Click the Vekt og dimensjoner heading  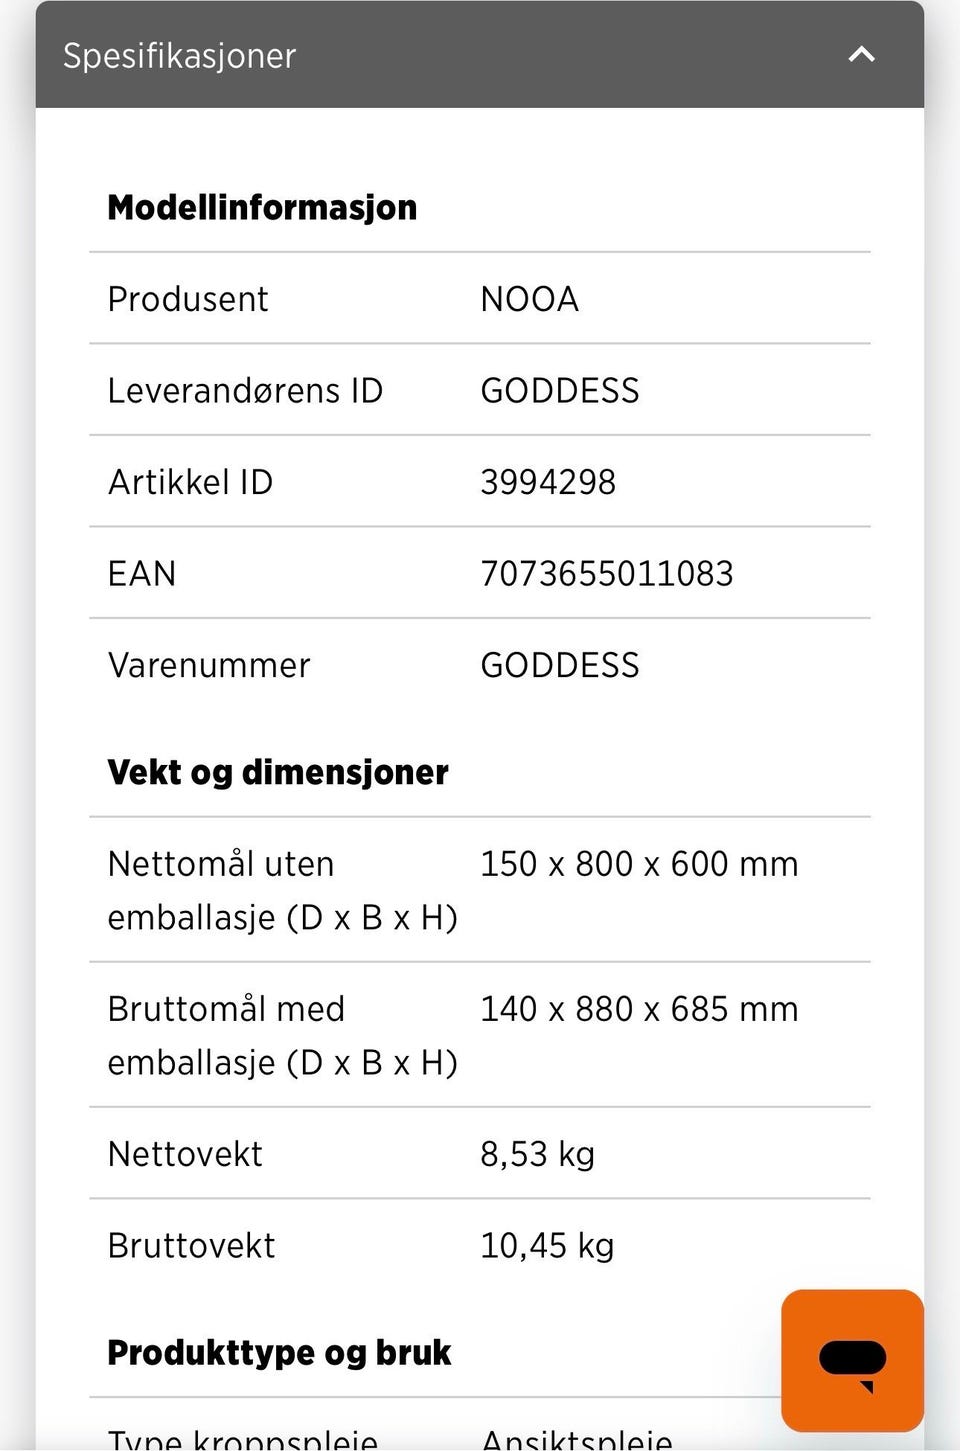277,772
